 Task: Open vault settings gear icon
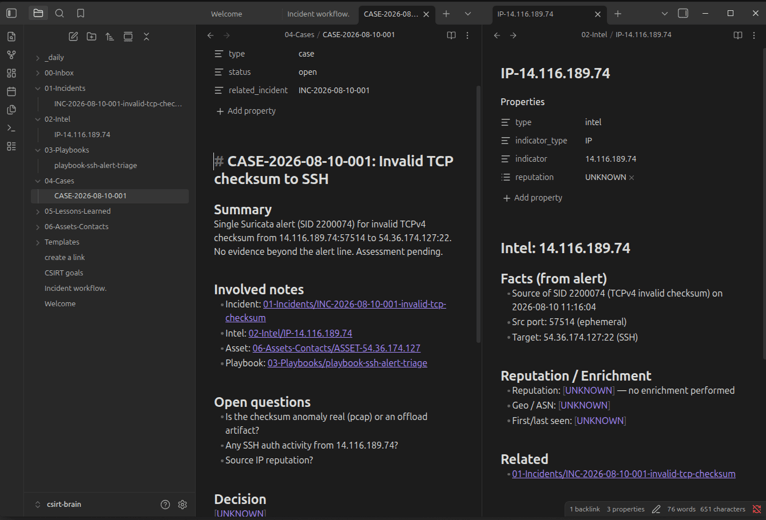183,504
